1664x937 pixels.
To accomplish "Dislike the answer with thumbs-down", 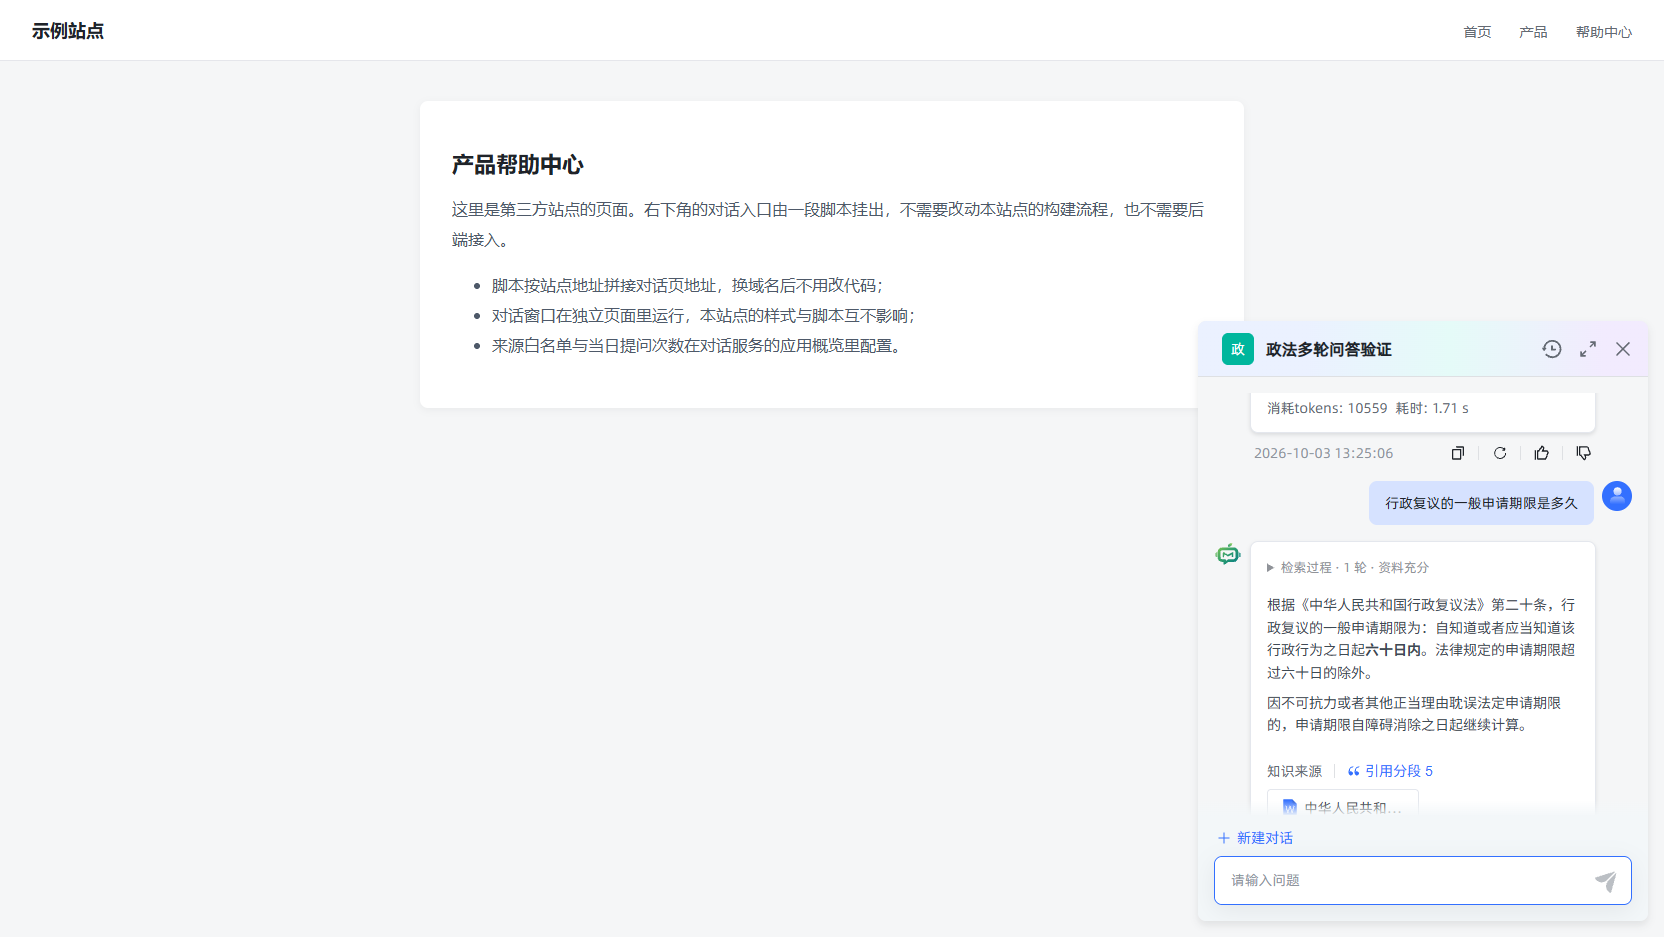I will coord(1584,453).
